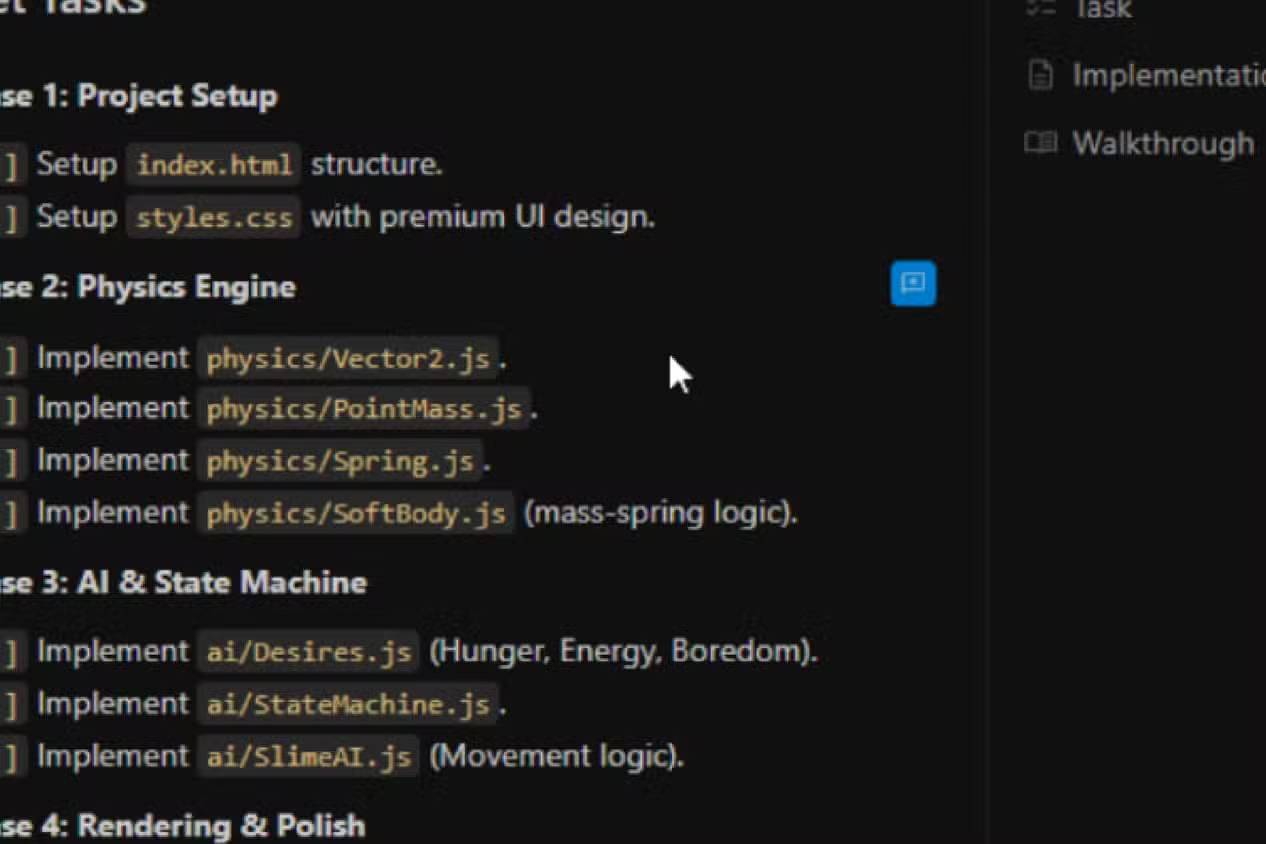
Task: Click the ai/Desires.js code label
Action: point(309,652)
